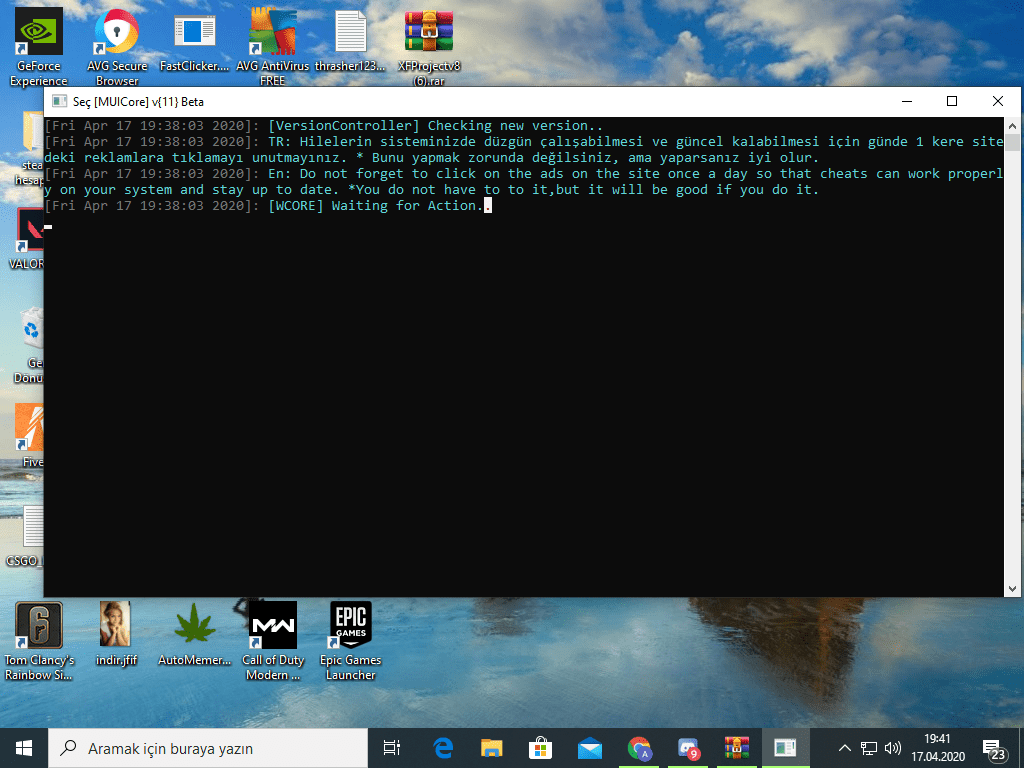
Task: Show hidden system tray icons
Action: click(844, 748)
